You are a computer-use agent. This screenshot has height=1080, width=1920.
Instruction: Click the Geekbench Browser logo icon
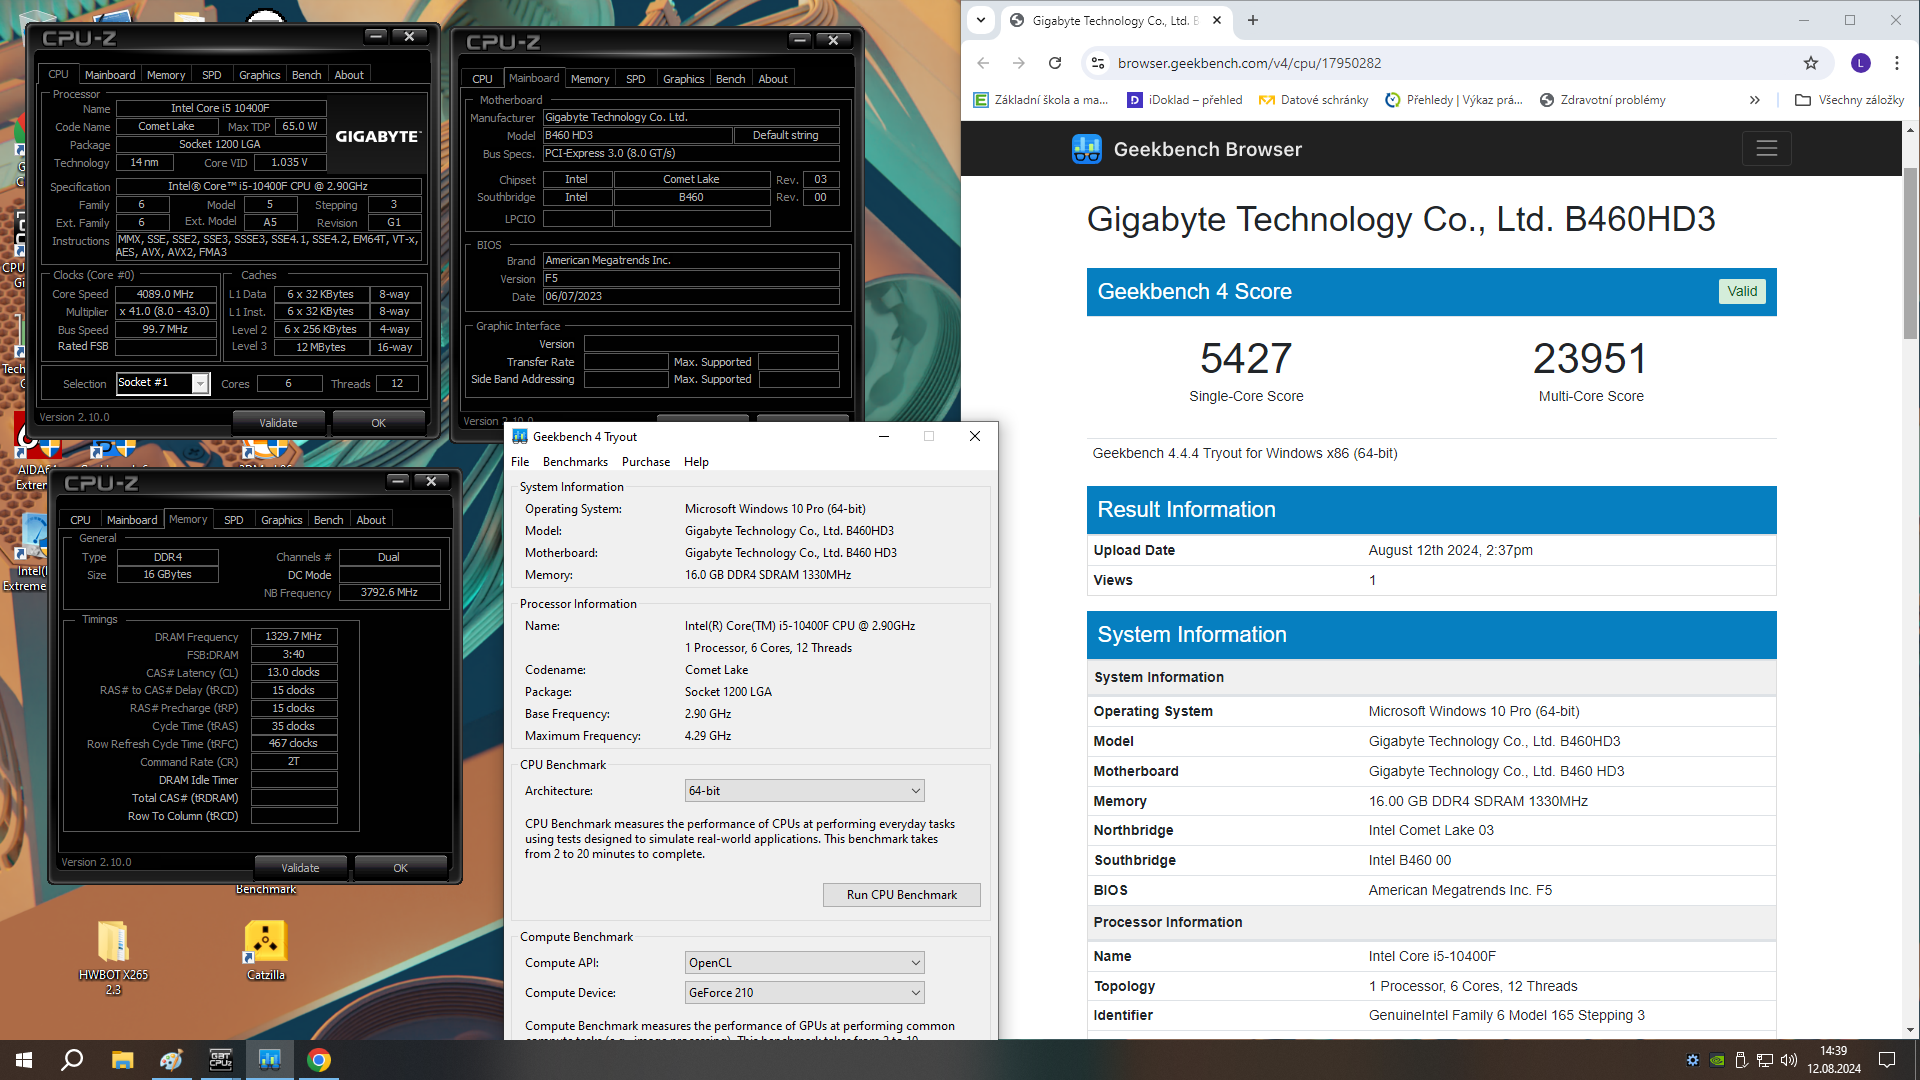[x=1087, y=149]
